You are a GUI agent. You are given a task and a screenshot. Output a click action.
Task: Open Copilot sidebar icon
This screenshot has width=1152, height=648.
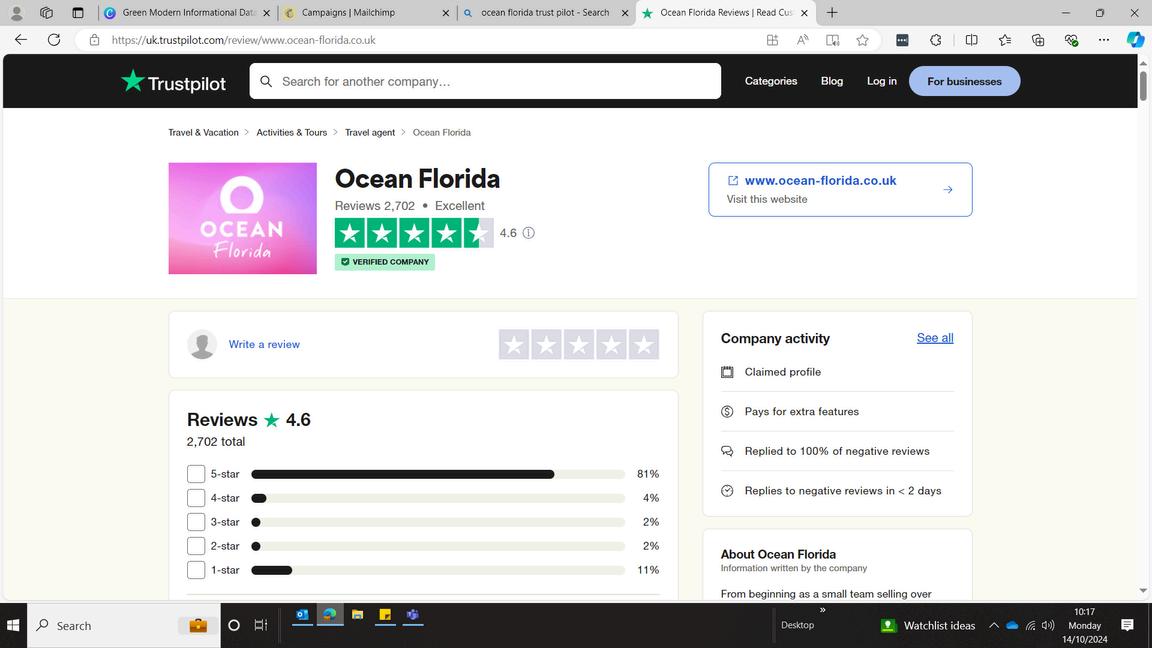pos(1135,40)
